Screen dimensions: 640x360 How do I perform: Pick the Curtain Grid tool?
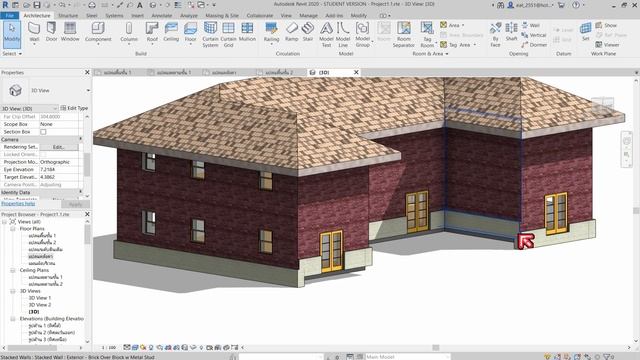229,35
